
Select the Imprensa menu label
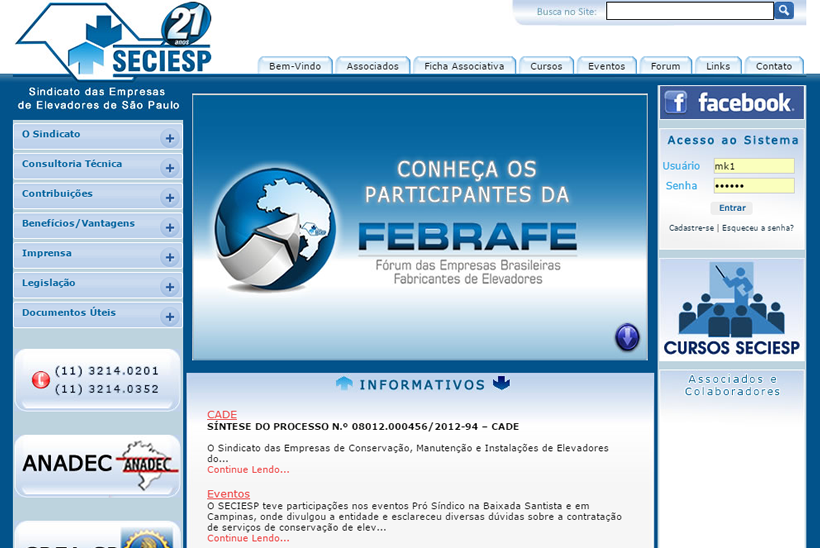[47, 253]
